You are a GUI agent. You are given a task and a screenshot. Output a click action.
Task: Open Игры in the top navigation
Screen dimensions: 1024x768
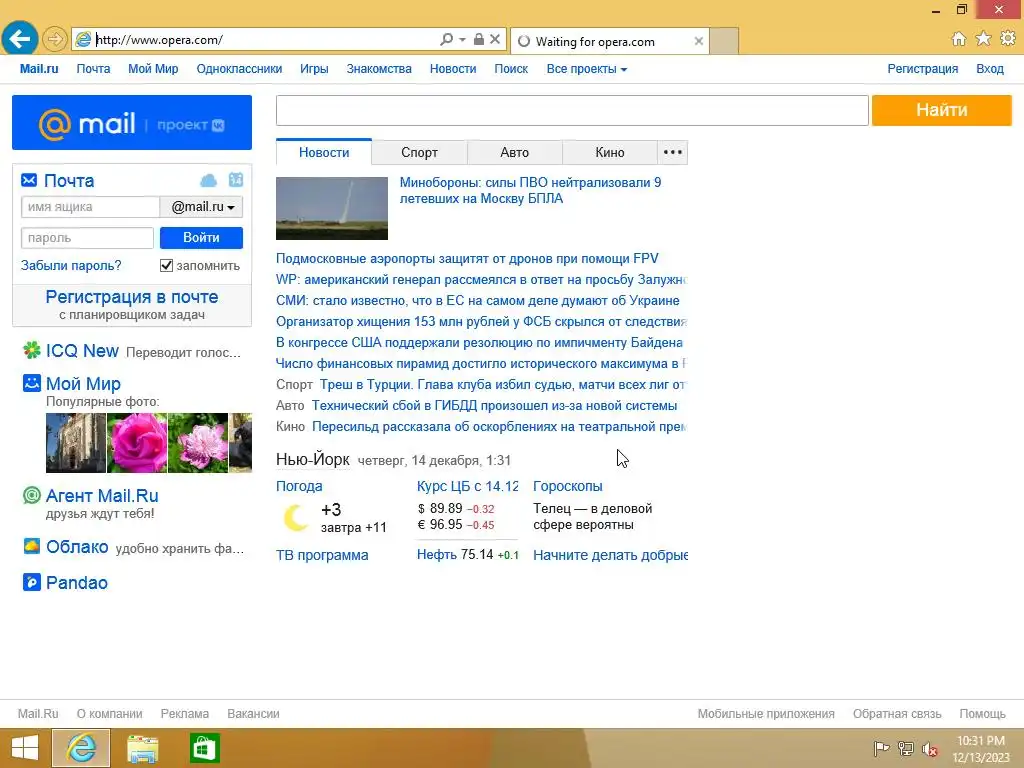(314, 69)
